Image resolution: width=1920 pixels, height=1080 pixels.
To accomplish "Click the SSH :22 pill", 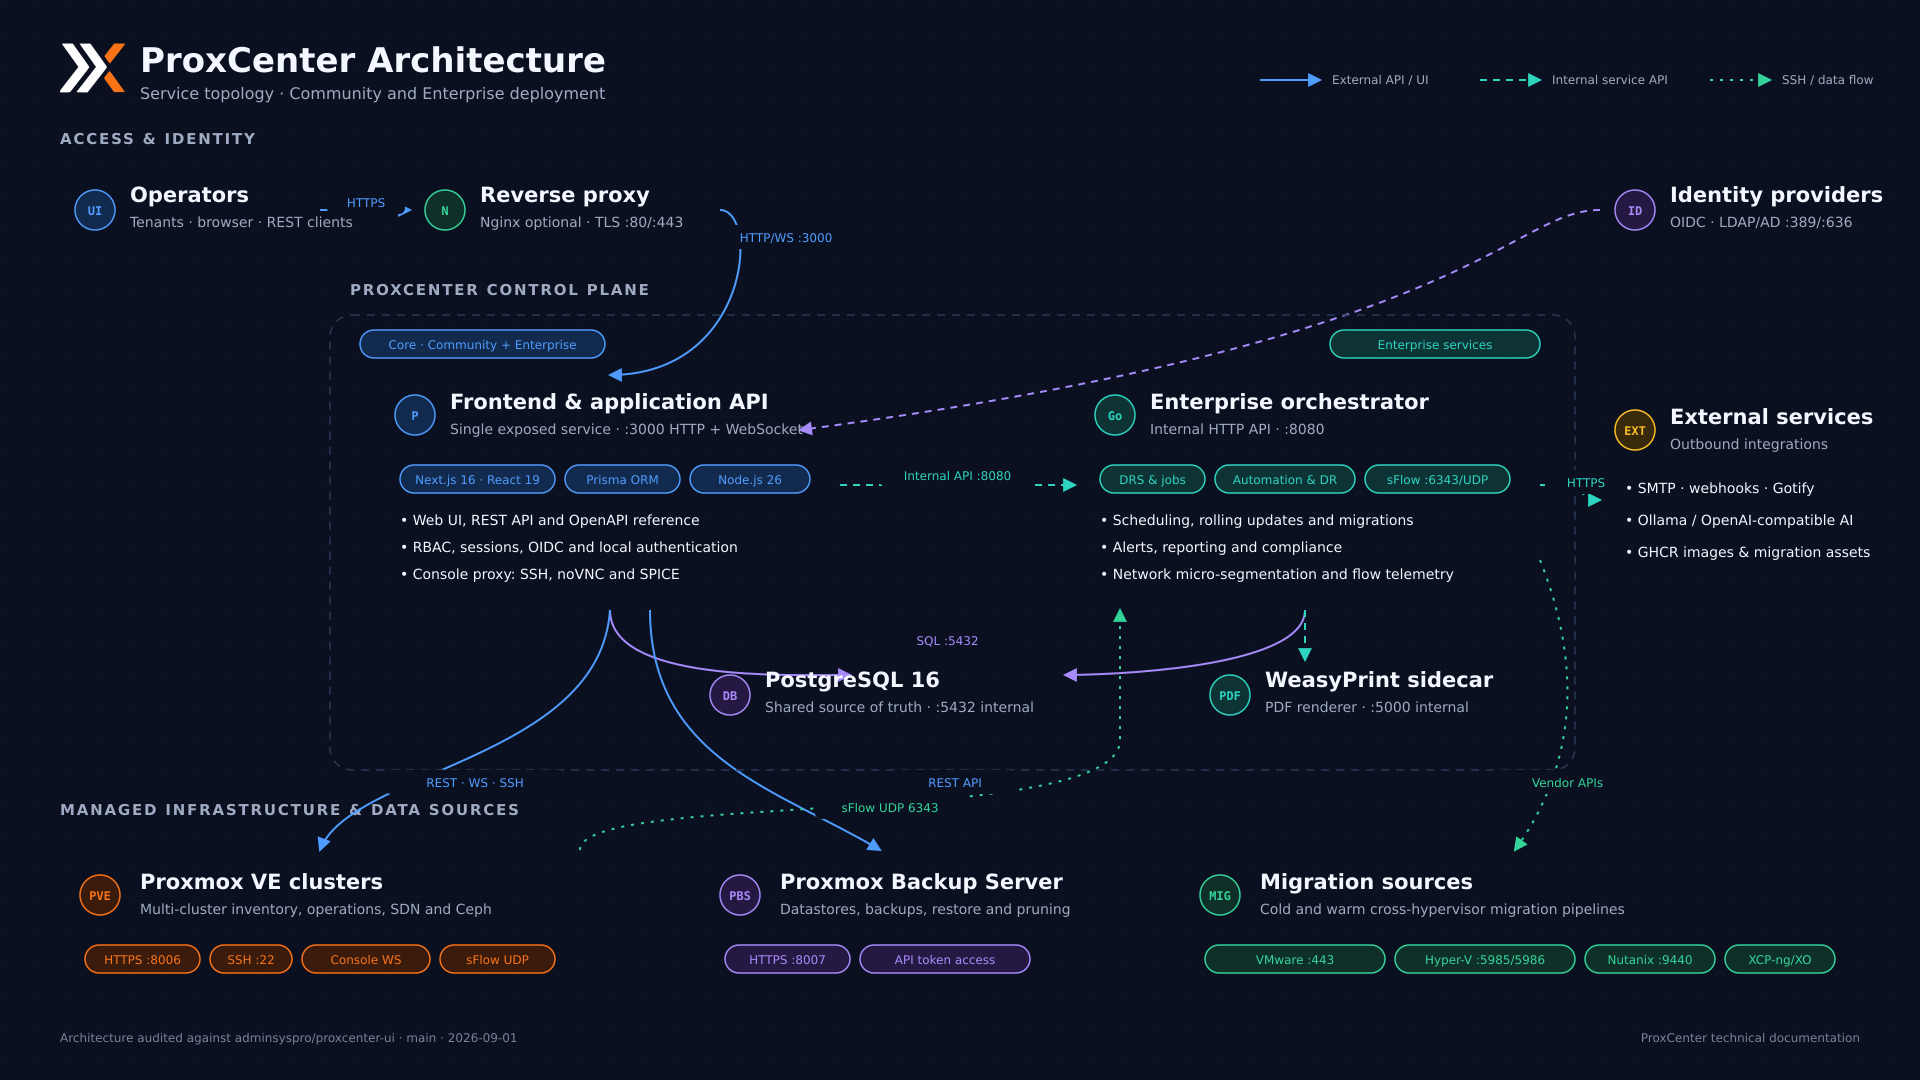I will point(251,959).
